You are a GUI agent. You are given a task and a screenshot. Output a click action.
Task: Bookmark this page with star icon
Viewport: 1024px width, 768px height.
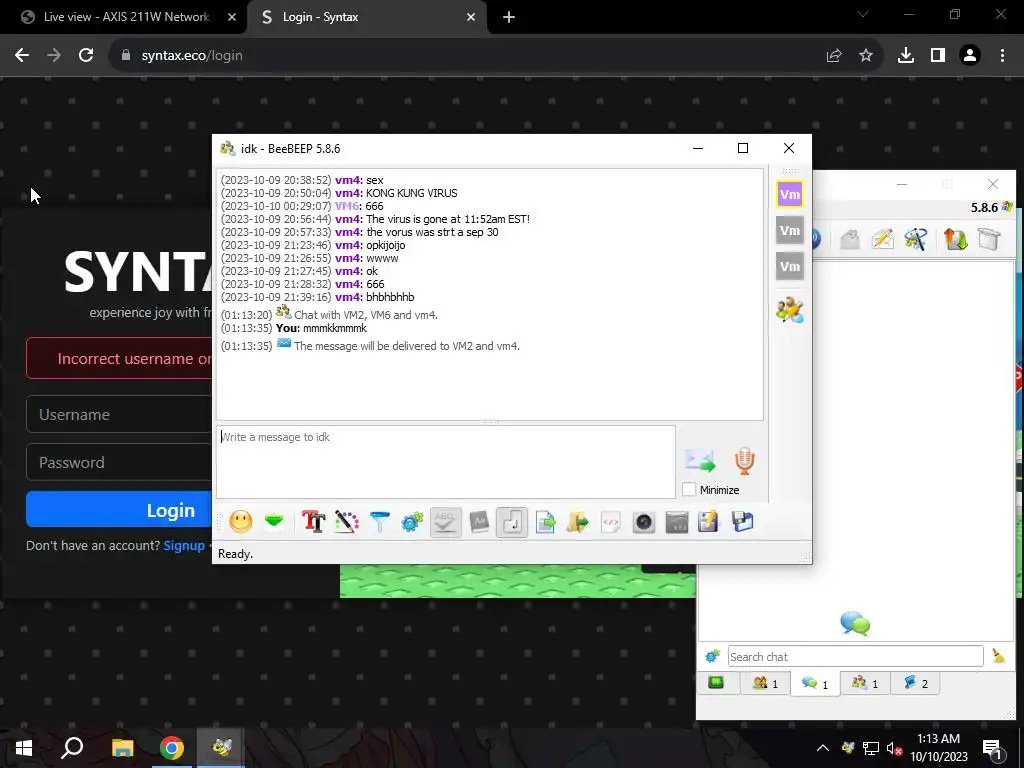point(866,56)
